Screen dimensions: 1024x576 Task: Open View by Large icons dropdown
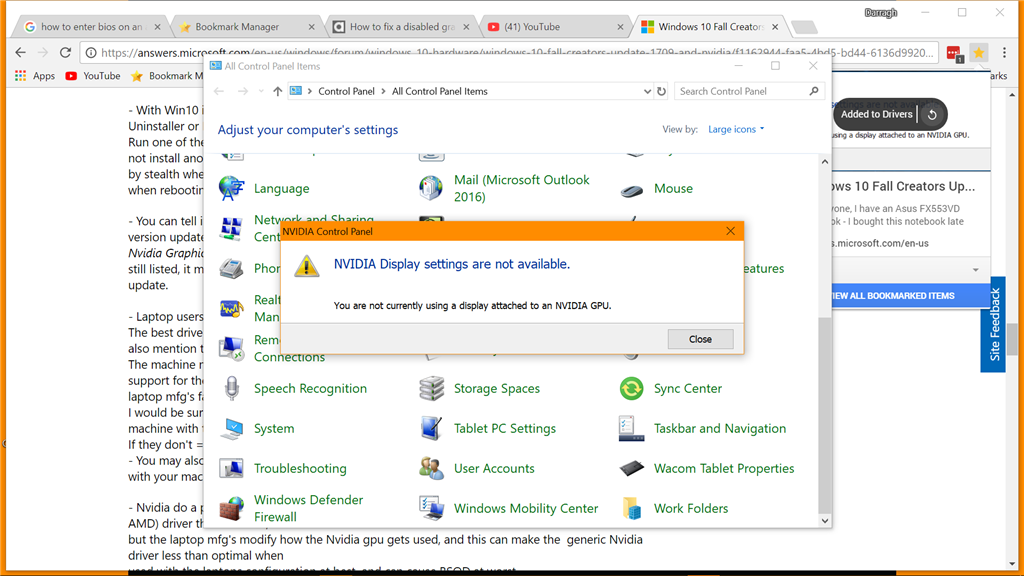click(736, 129)
